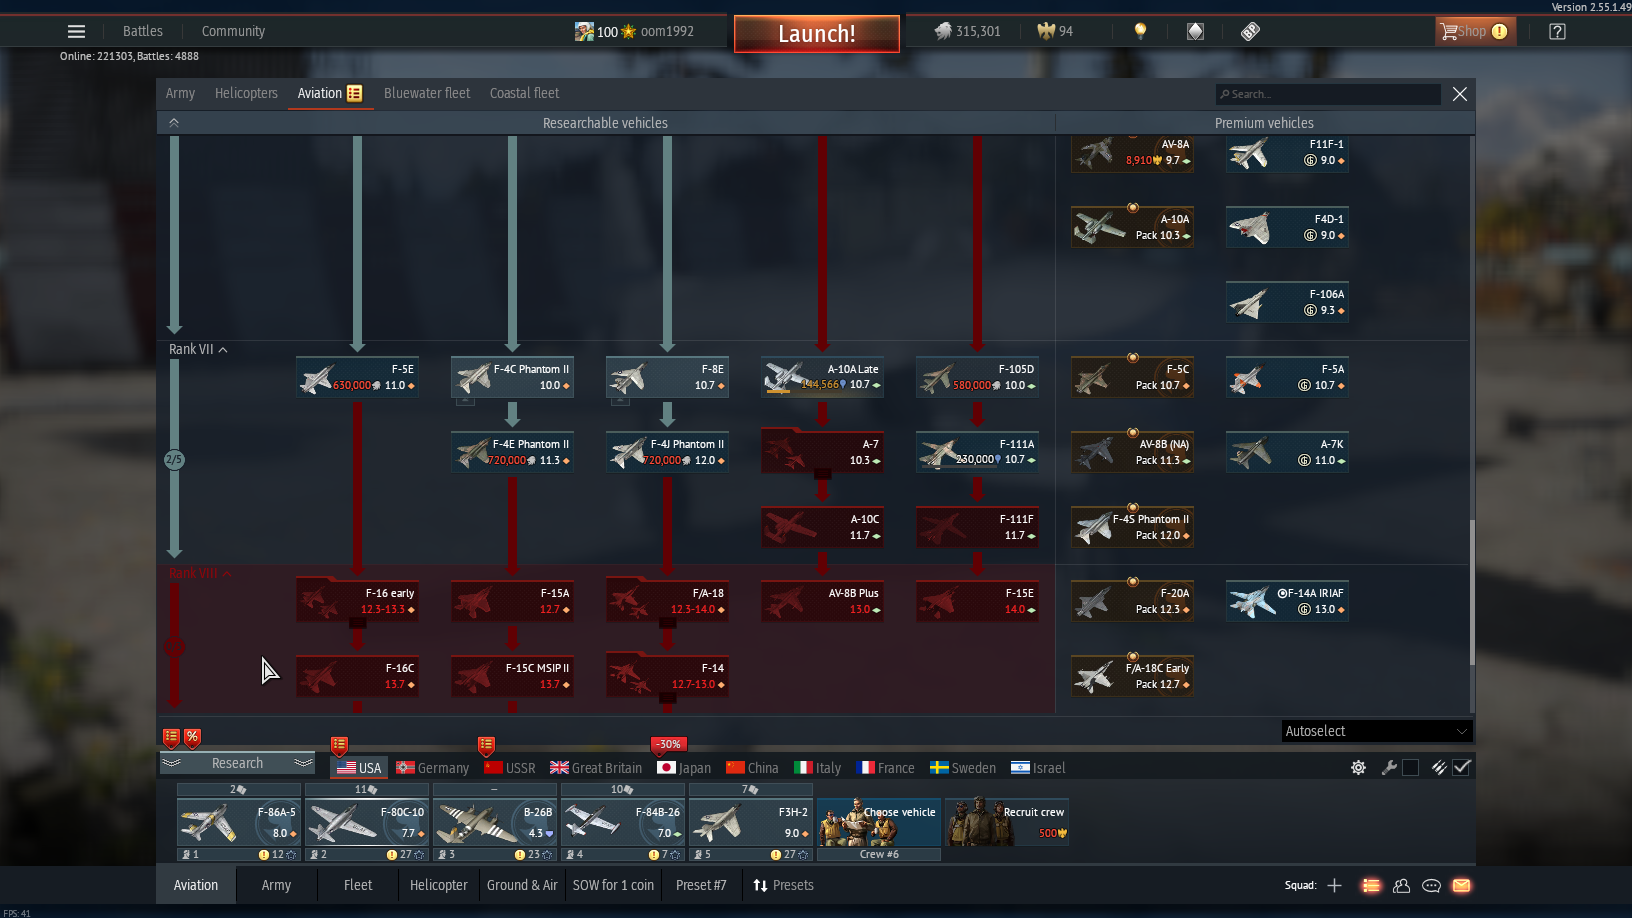The image size is (1632, 918).
Task: Open the contacts friends list icon
Action: click(x=1401, y=886)
